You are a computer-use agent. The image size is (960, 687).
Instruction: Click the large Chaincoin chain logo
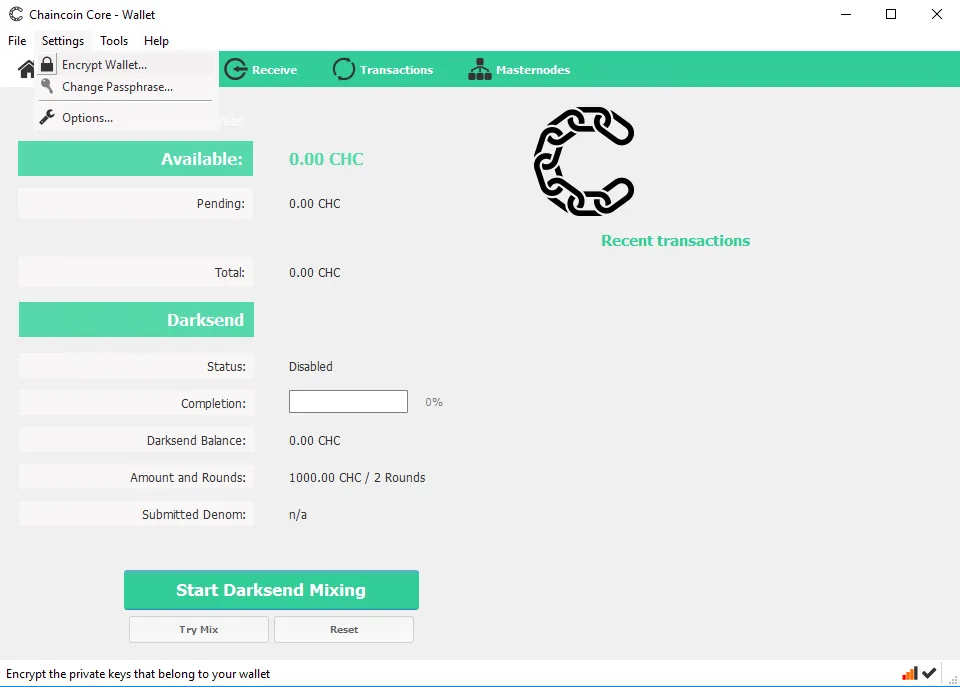click(x=584, y=161)
